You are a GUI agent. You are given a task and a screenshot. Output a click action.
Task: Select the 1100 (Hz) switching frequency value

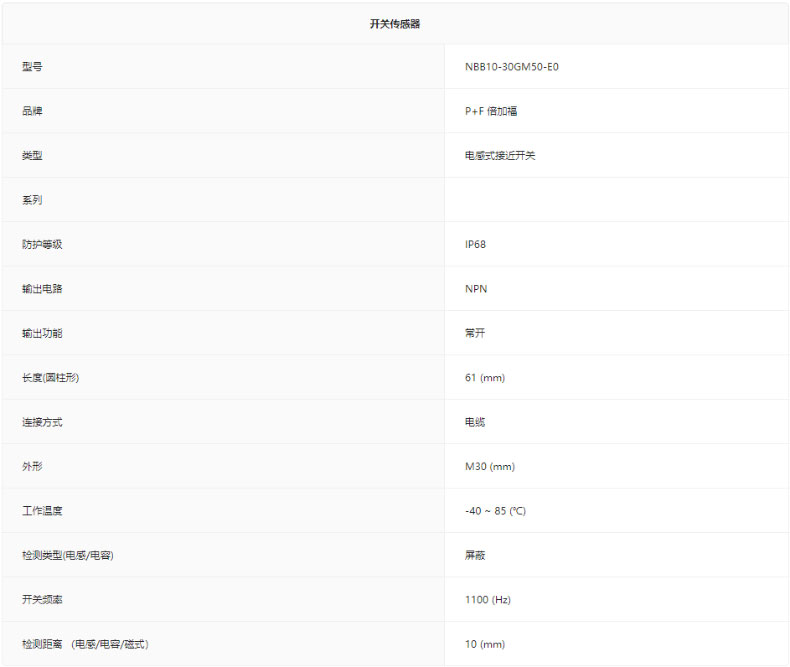488,600
